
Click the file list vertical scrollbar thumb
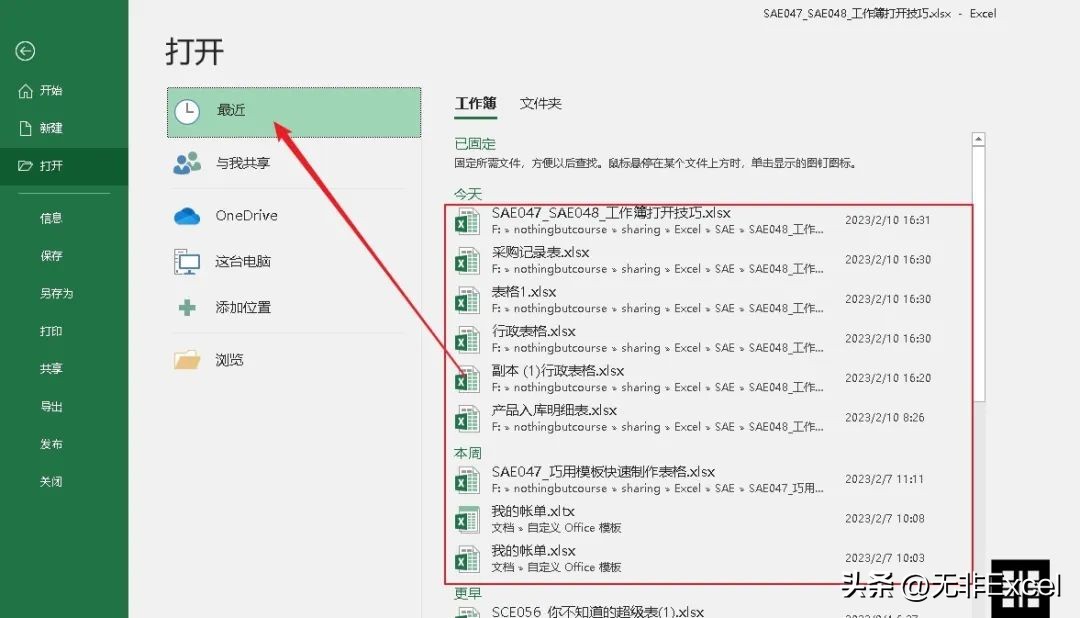[978, 274]
